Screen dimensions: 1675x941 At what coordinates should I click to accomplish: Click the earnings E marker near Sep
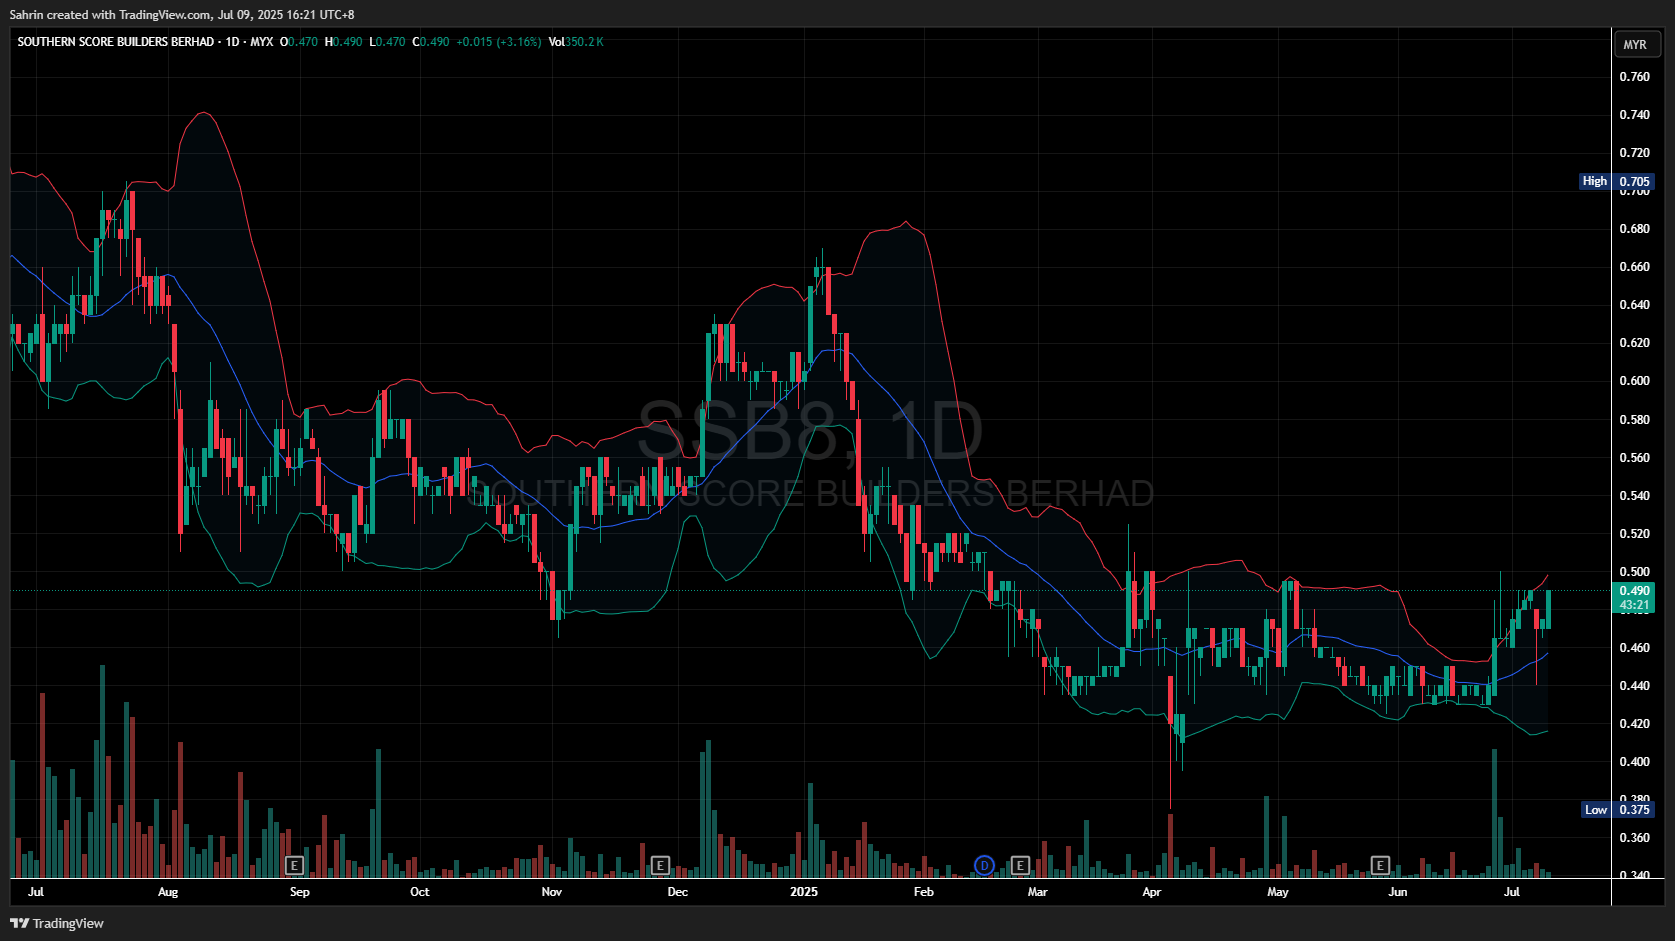tap(294, 865)
